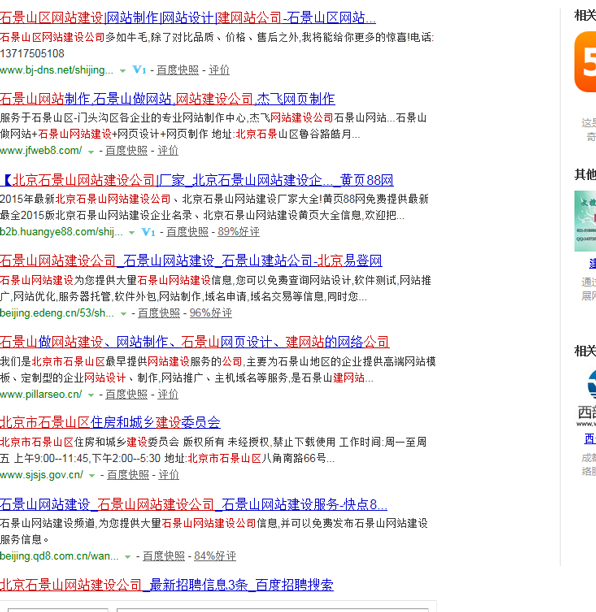Open the 杰飞网页制作 result title

(167, 99)
